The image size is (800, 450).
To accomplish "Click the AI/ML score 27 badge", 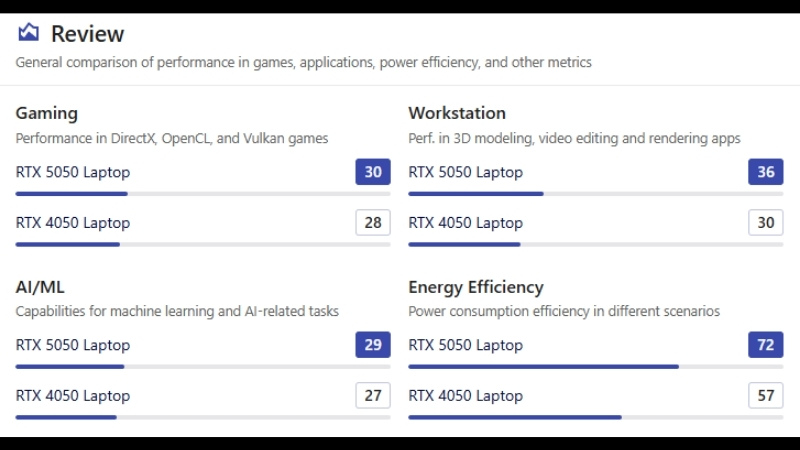I will 373,395.
